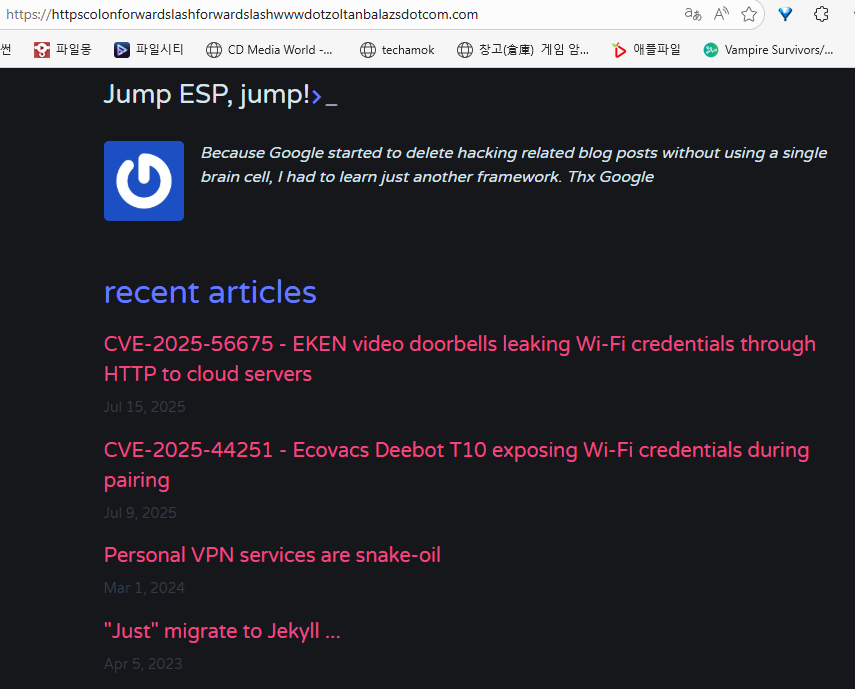Open the read aloud icon
This screenshot has height=689, width=855.
pos(721,14)
